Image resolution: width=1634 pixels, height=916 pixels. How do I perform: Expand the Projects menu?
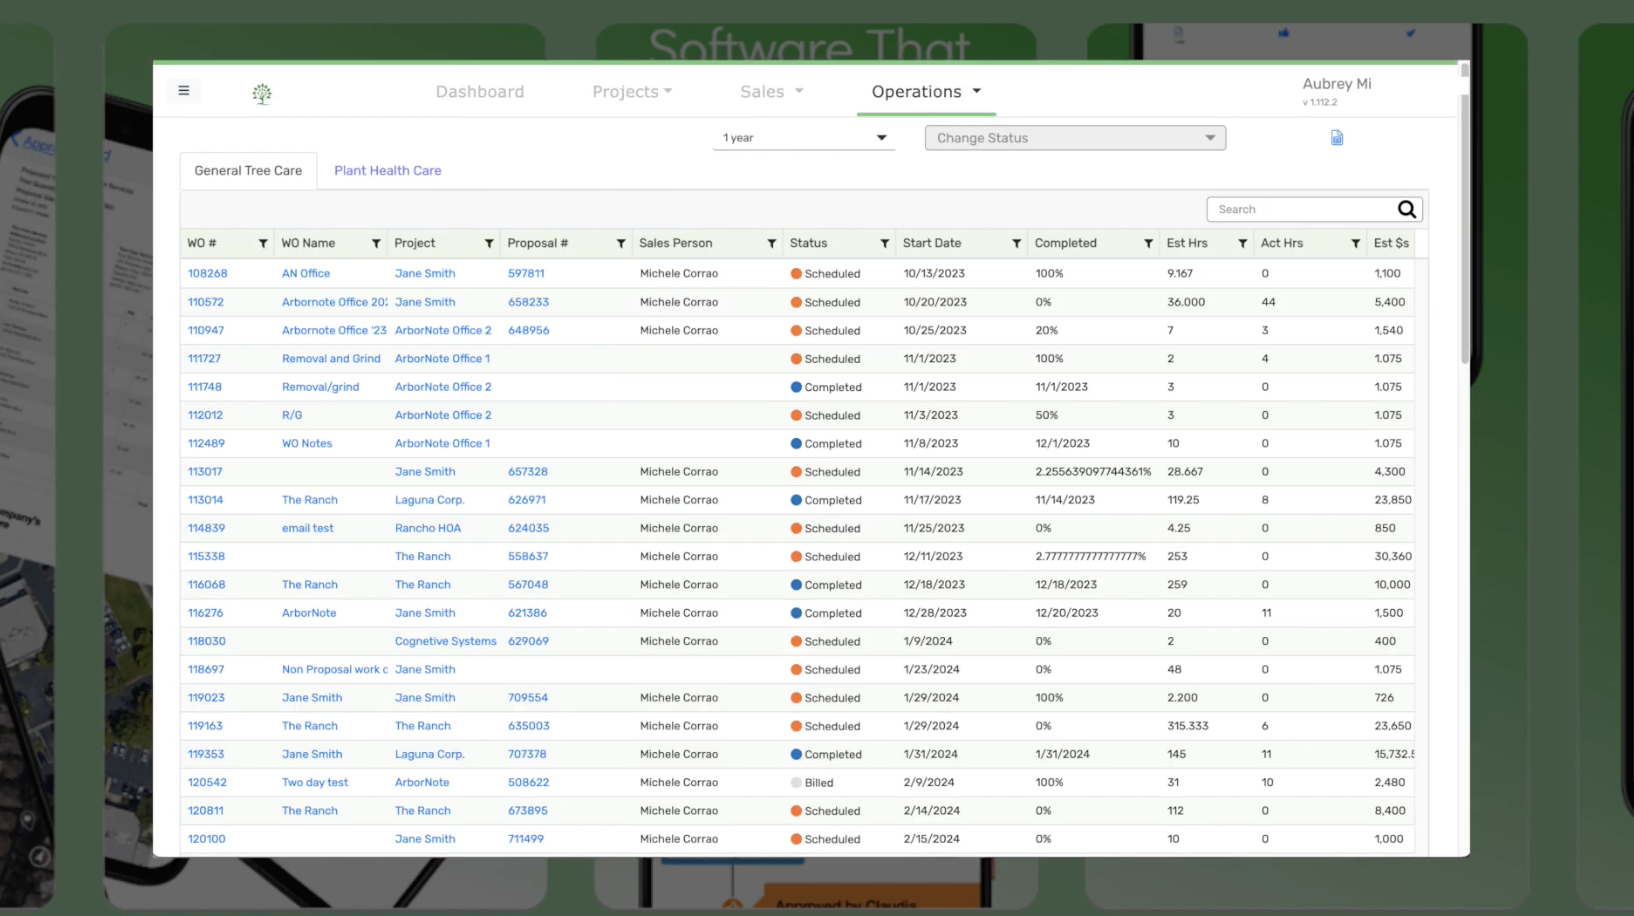632,91
